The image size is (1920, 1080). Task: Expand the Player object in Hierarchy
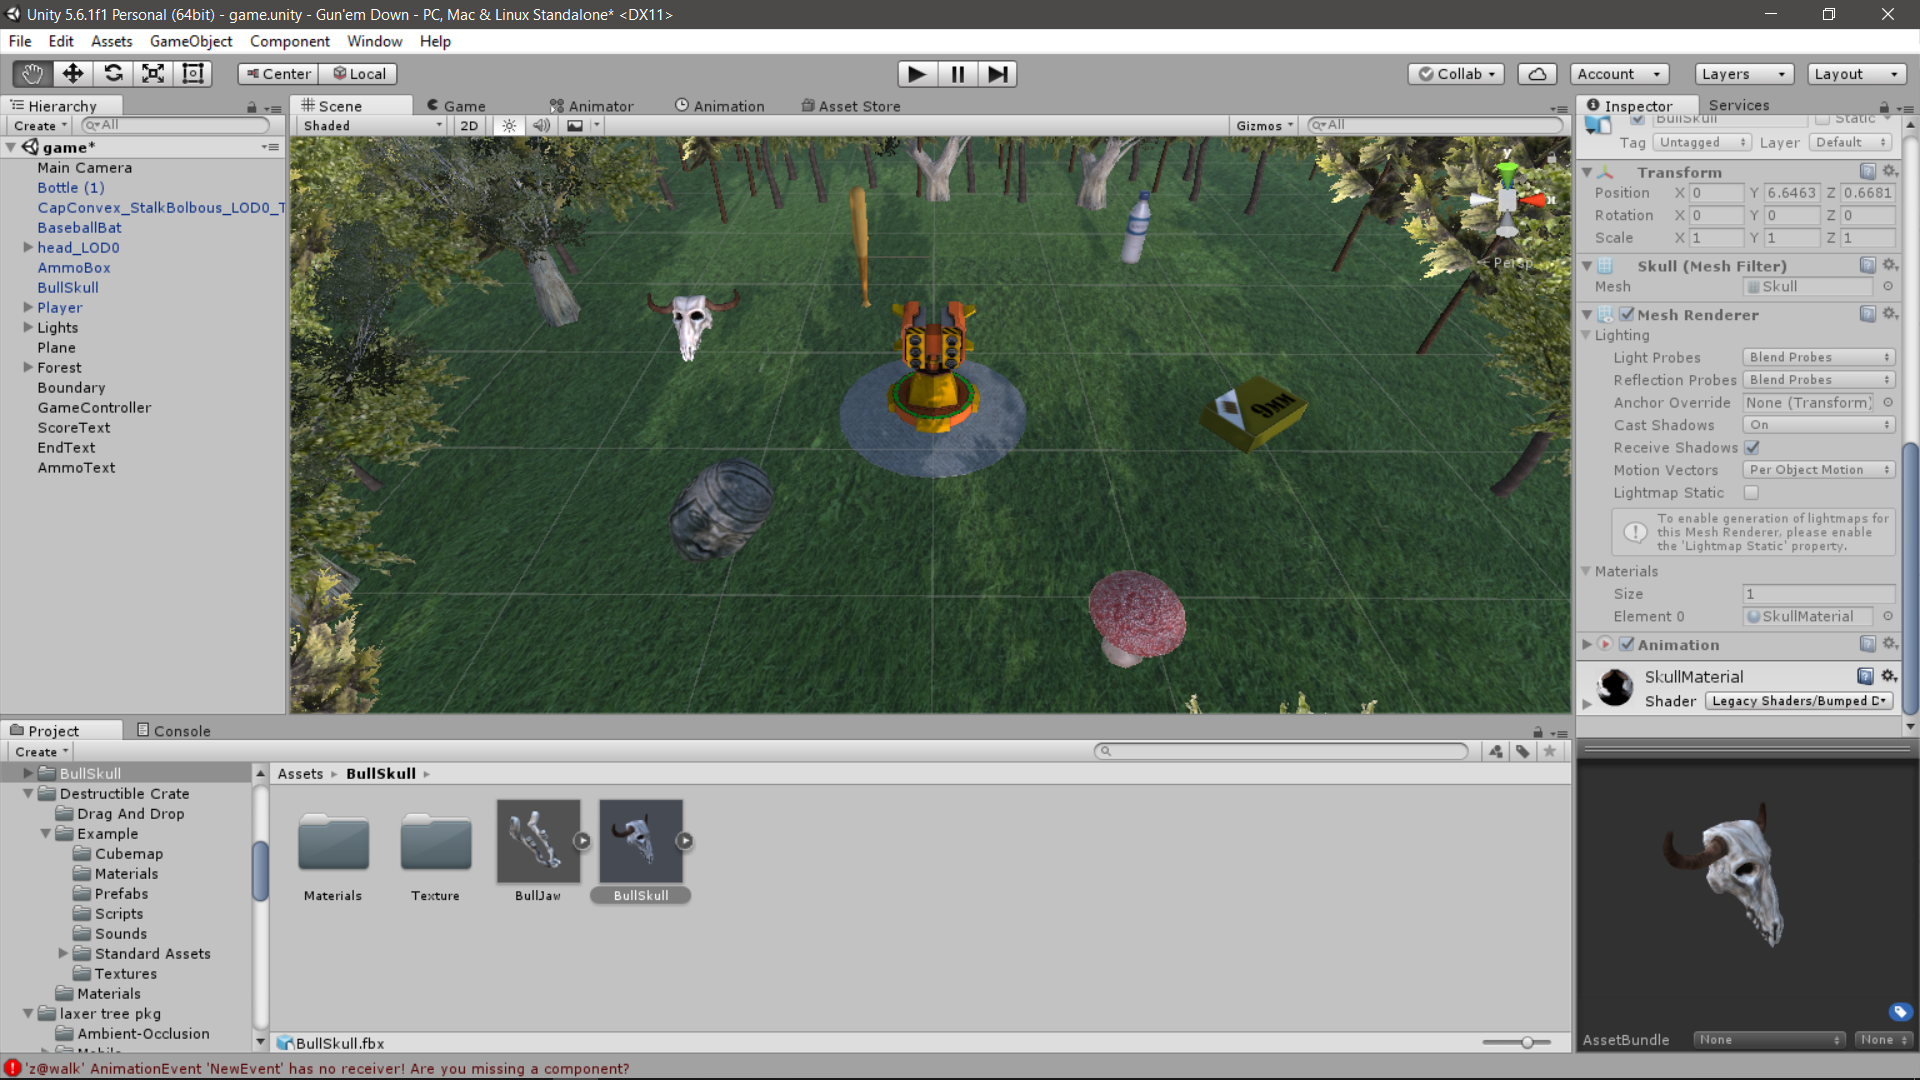pyautogui.click(x=27, y=307)
